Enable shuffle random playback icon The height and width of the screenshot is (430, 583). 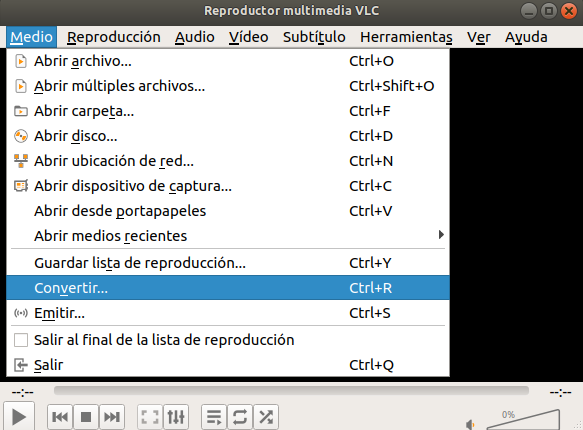coord(266,417)
